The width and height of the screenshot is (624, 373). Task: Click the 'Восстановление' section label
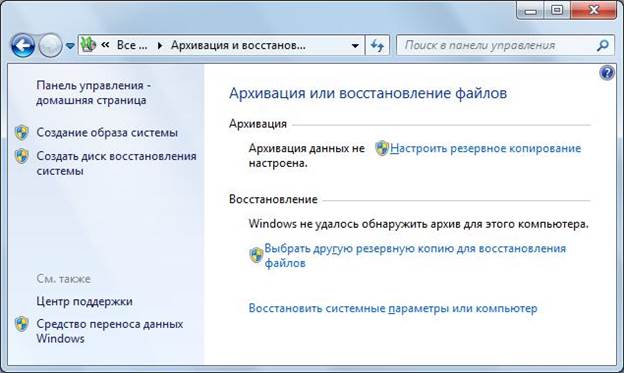[x=273, y=199]
